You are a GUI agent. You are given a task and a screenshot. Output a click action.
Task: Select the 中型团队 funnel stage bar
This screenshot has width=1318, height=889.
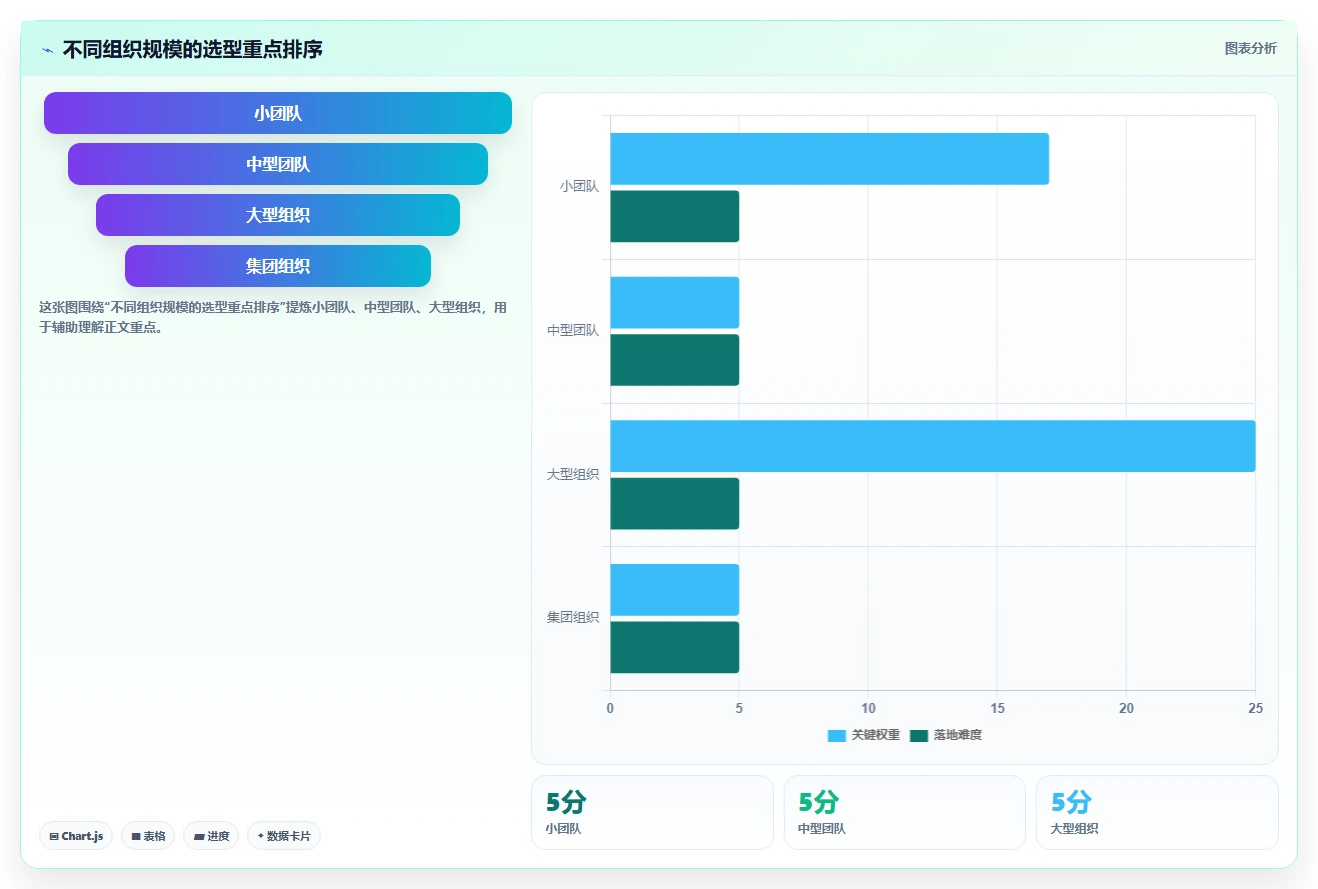pos(278,164)
